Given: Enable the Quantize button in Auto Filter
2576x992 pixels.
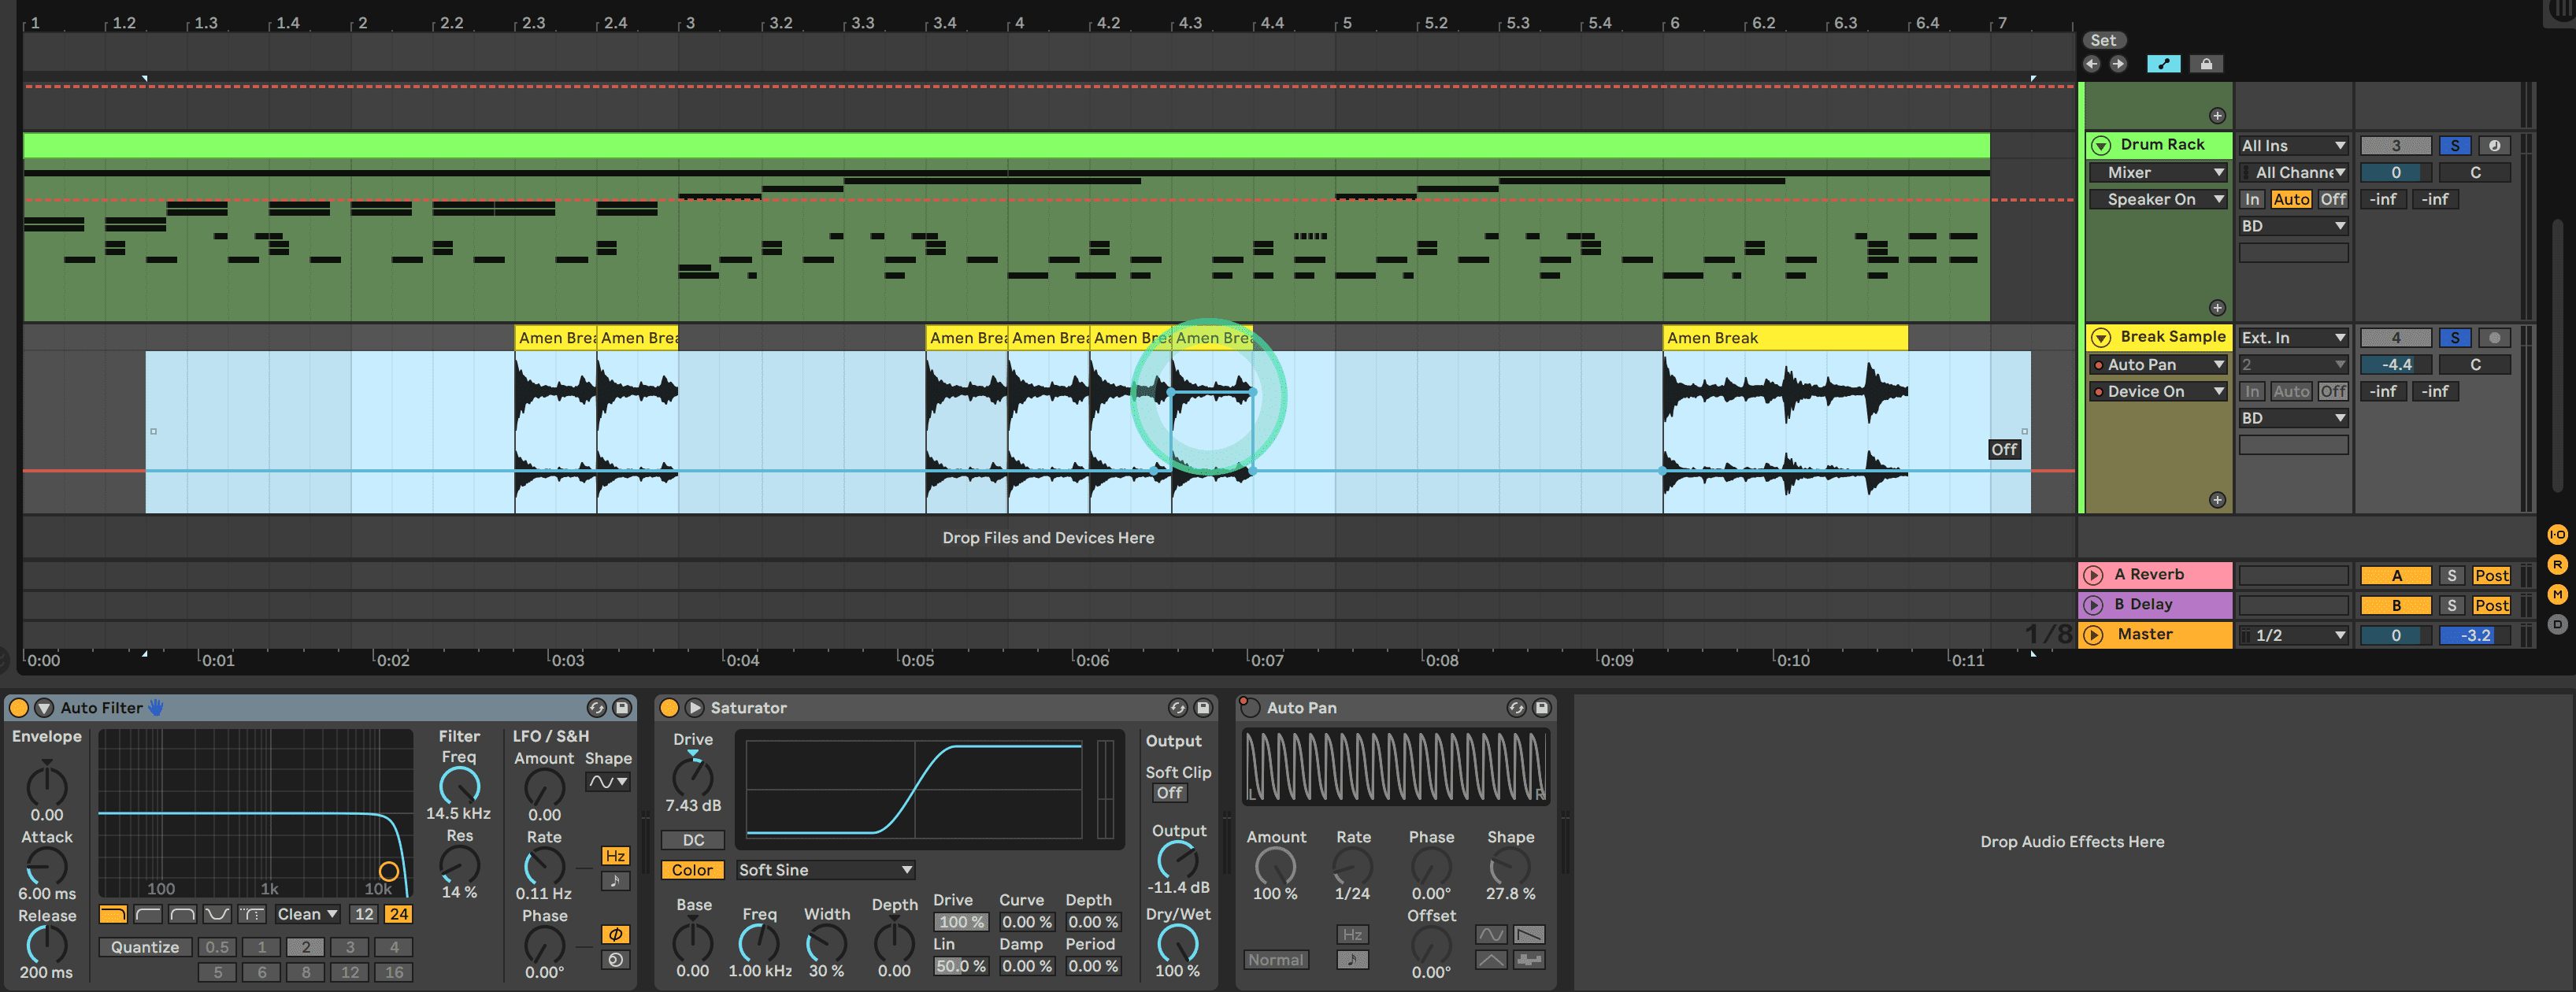Looking at the screenshot, I should click(145, 947).
